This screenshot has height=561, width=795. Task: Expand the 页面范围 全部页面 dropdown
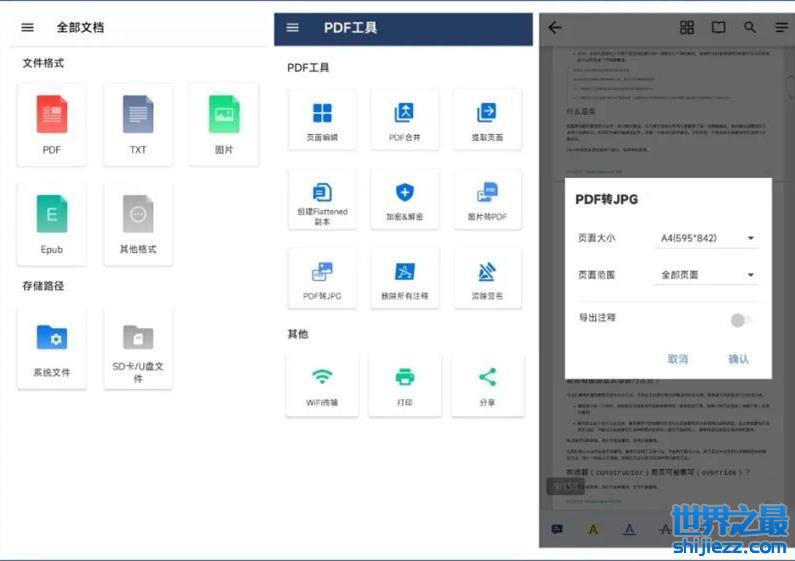coord(706,275)
